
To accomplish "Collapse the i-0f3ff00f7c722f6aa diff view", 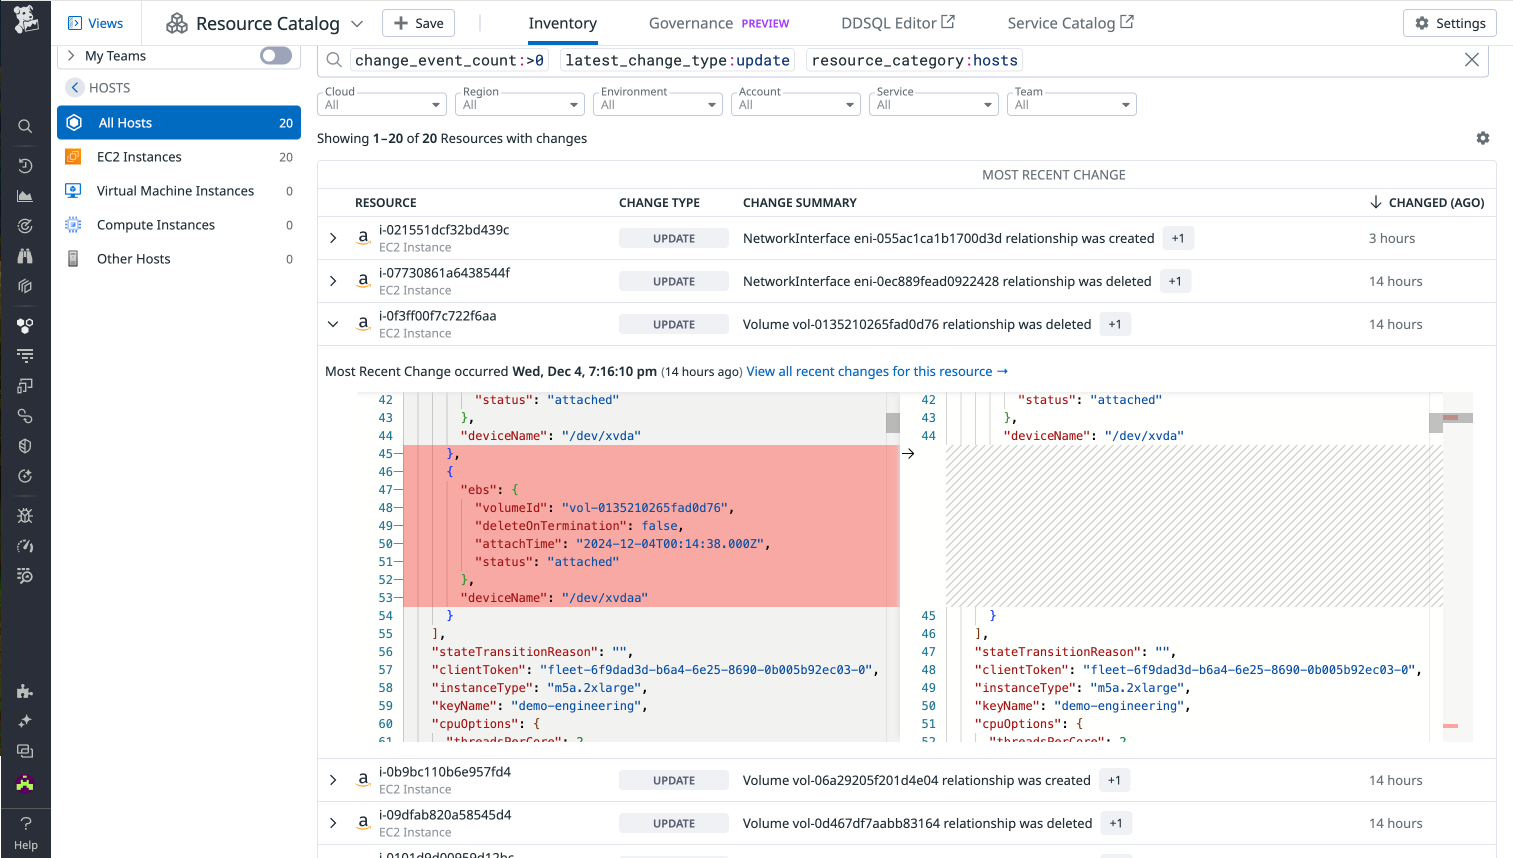I will click(x=333, y=324).
